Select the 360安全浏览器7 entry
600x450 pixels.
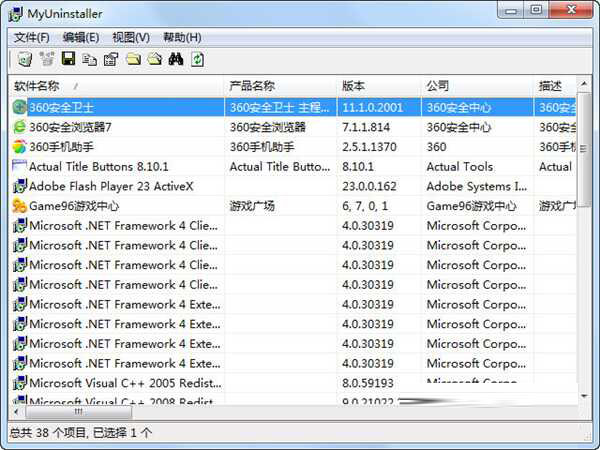point(70,127)
